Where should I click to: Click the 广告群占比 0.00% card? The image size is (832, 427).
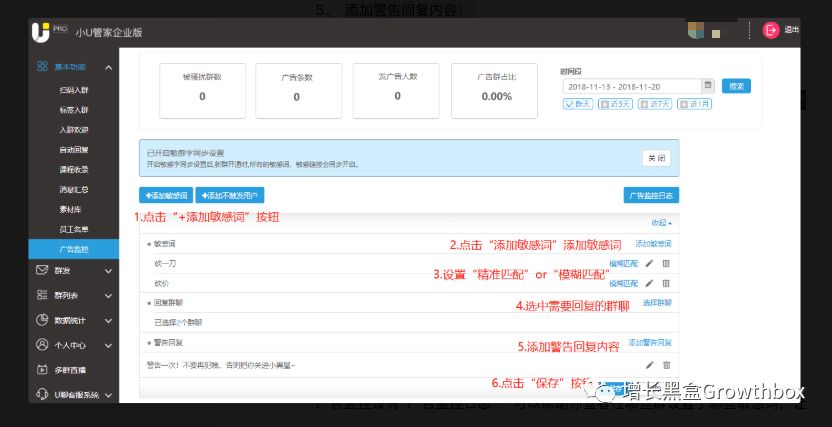495,91
